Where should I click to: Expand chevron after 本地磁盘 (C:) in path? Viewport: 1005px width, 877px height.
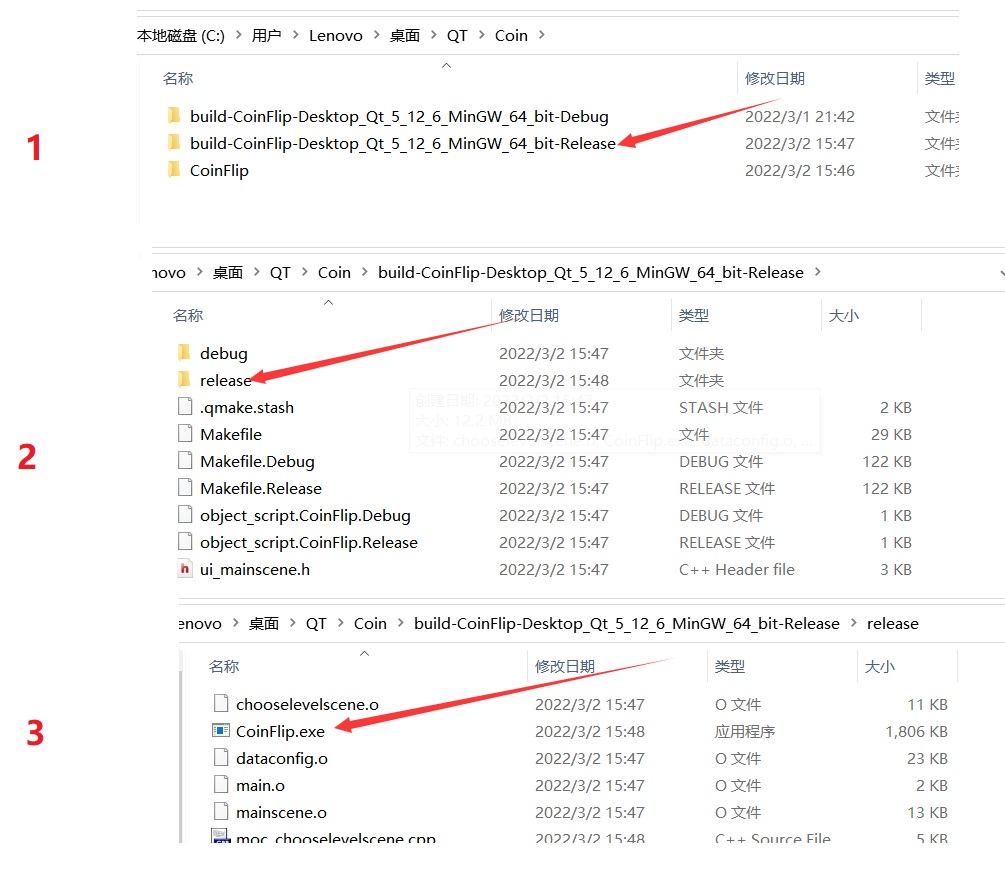[x=238, y=35]
